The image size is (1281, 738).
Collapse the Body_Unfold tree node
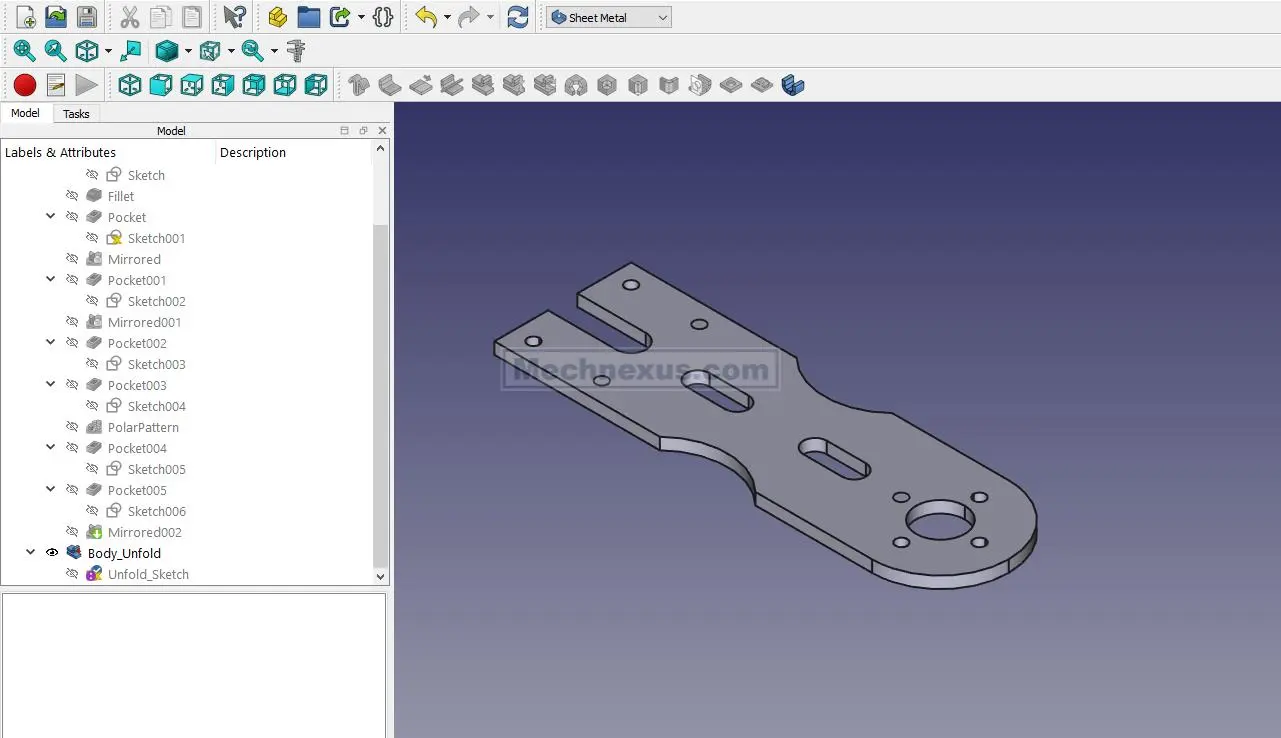click(x=31, y=553)
